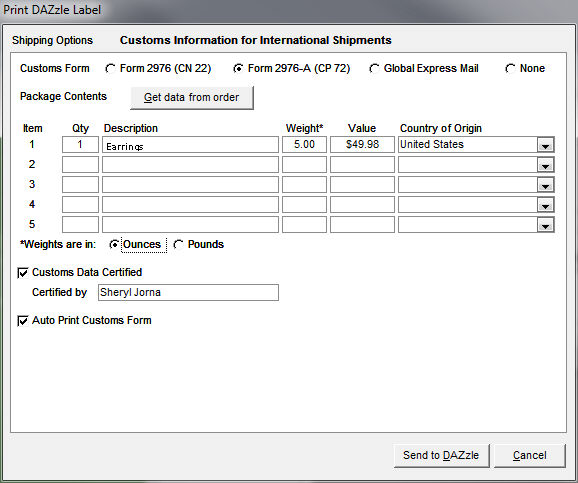This screenshot has width=578, height=483.
Task: Cancel the Print DAZzle Label dialog
Action: click(x=529, y=456)
